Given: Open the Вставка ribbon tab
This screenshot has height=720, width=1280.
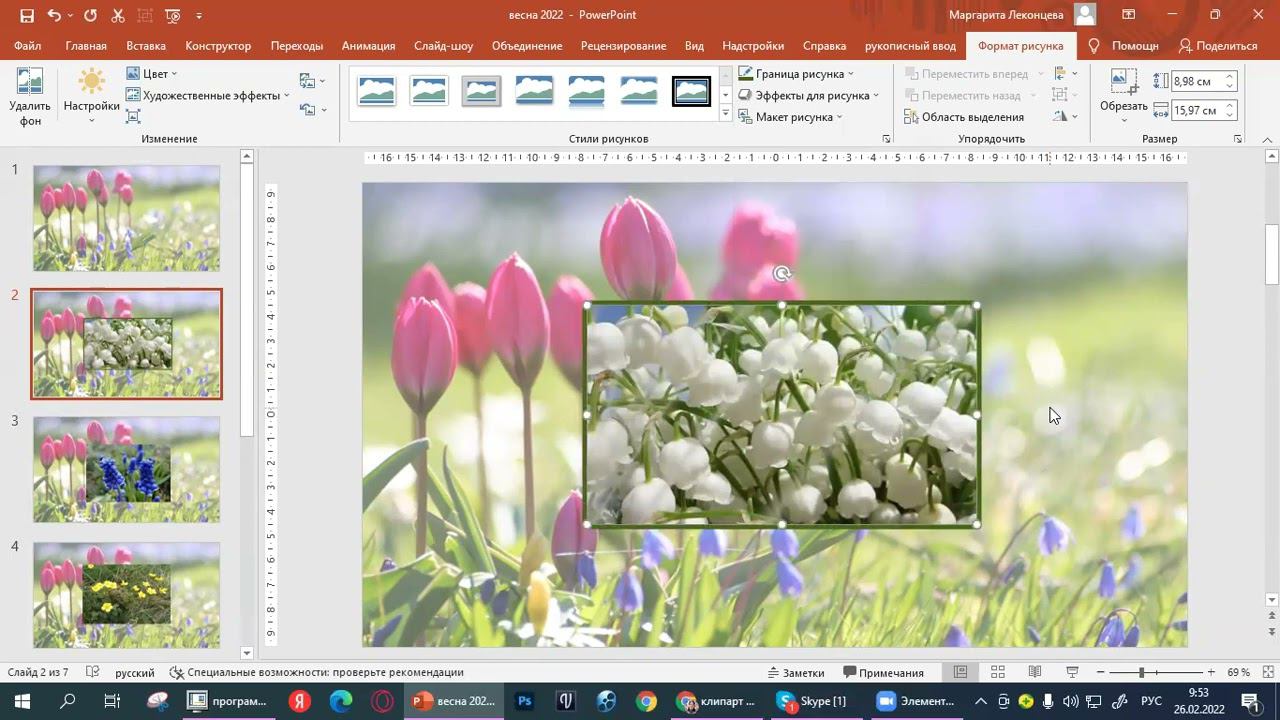Looking at the screenshot, I should click(x=146, y=46).
